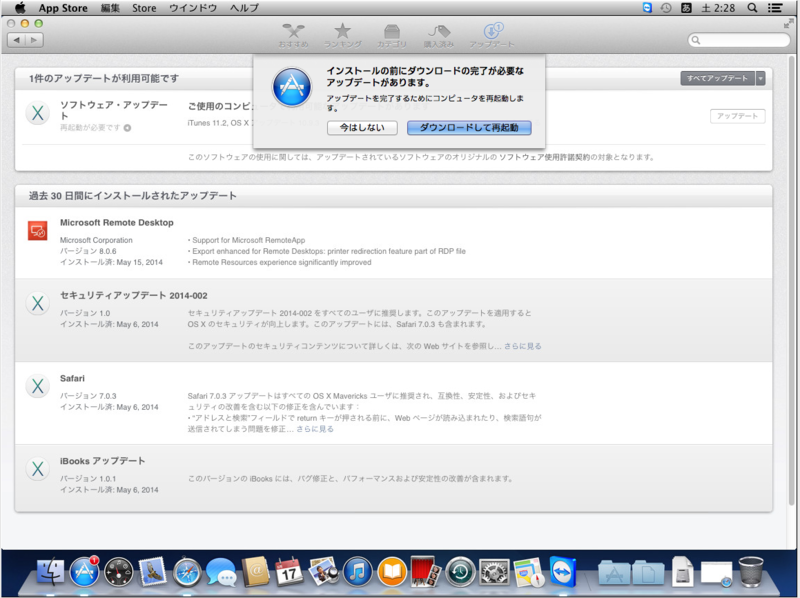Open App Store from the Dock
Viewport: 800px width, 598px height.
pyautogui.click(x=84, y=571)
